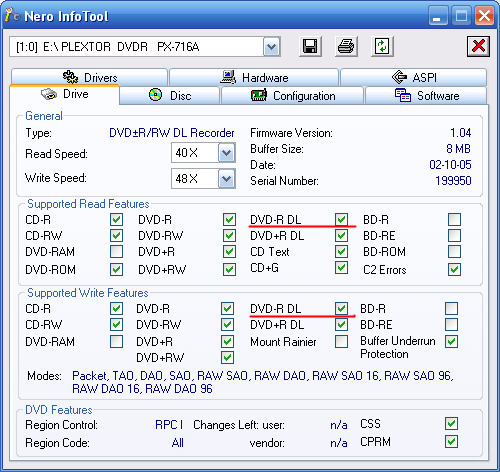Print the report using printer icon
This screenshot has width=500, height=472.
[x=346, y=46]
